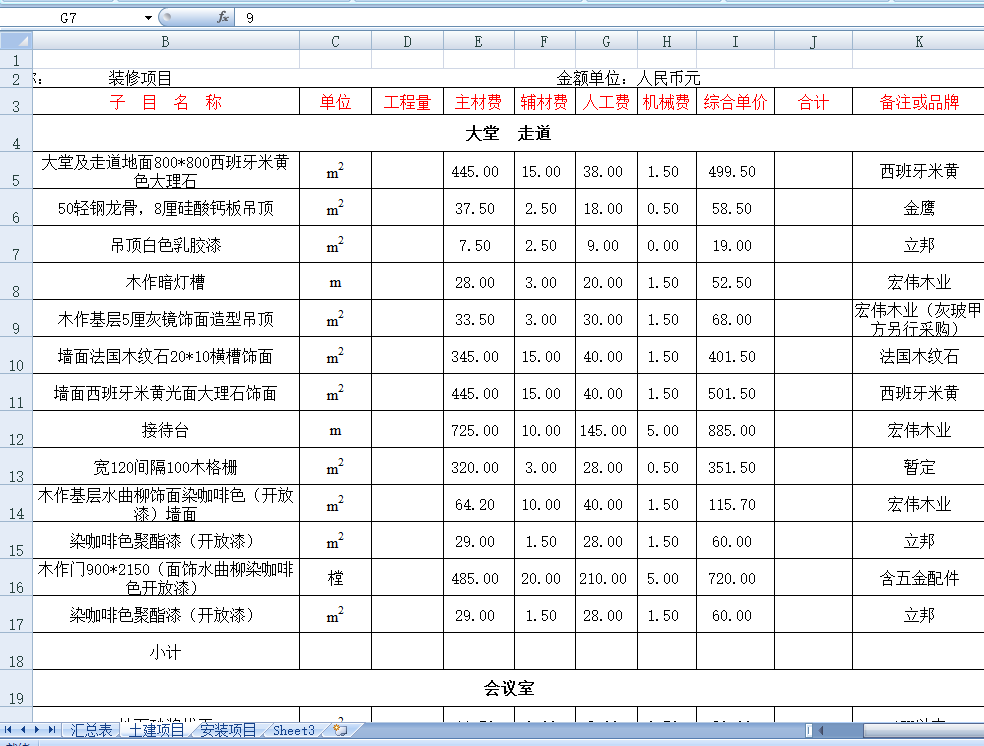Screen dimensions: 984x746
Task: Click the 大堂 走道 section title
Action: point(508,133)
